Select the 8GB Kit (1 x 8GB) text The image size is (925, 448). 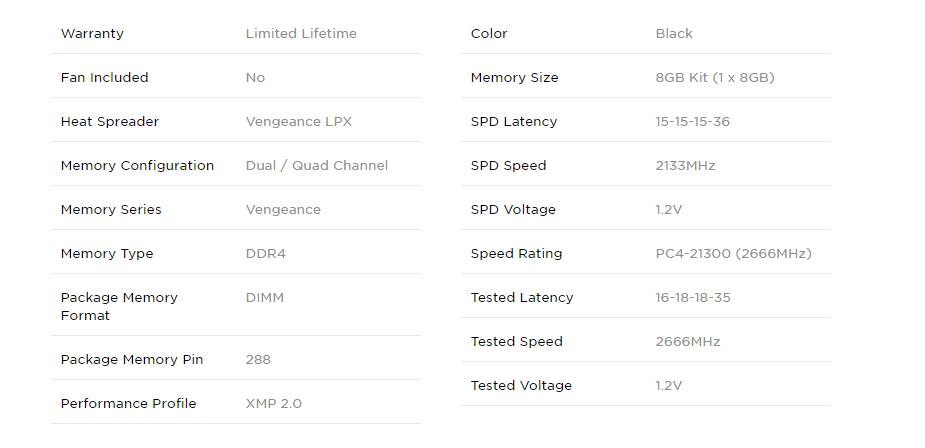(715, 78)
